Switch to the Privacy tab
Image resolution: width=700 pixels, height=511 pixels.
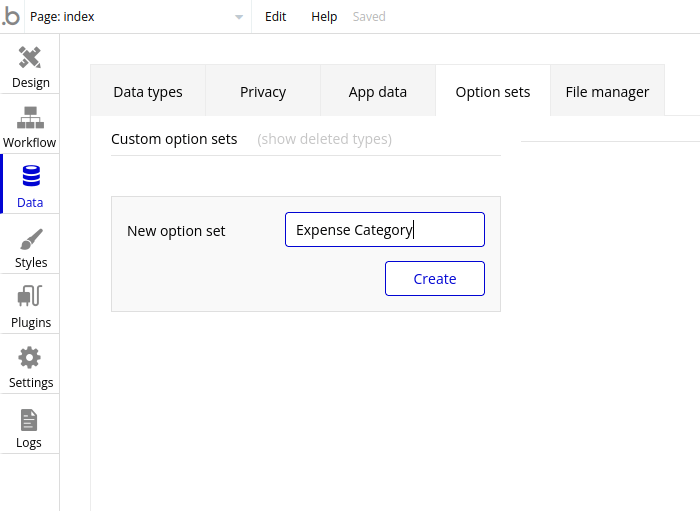click(263, 91)
